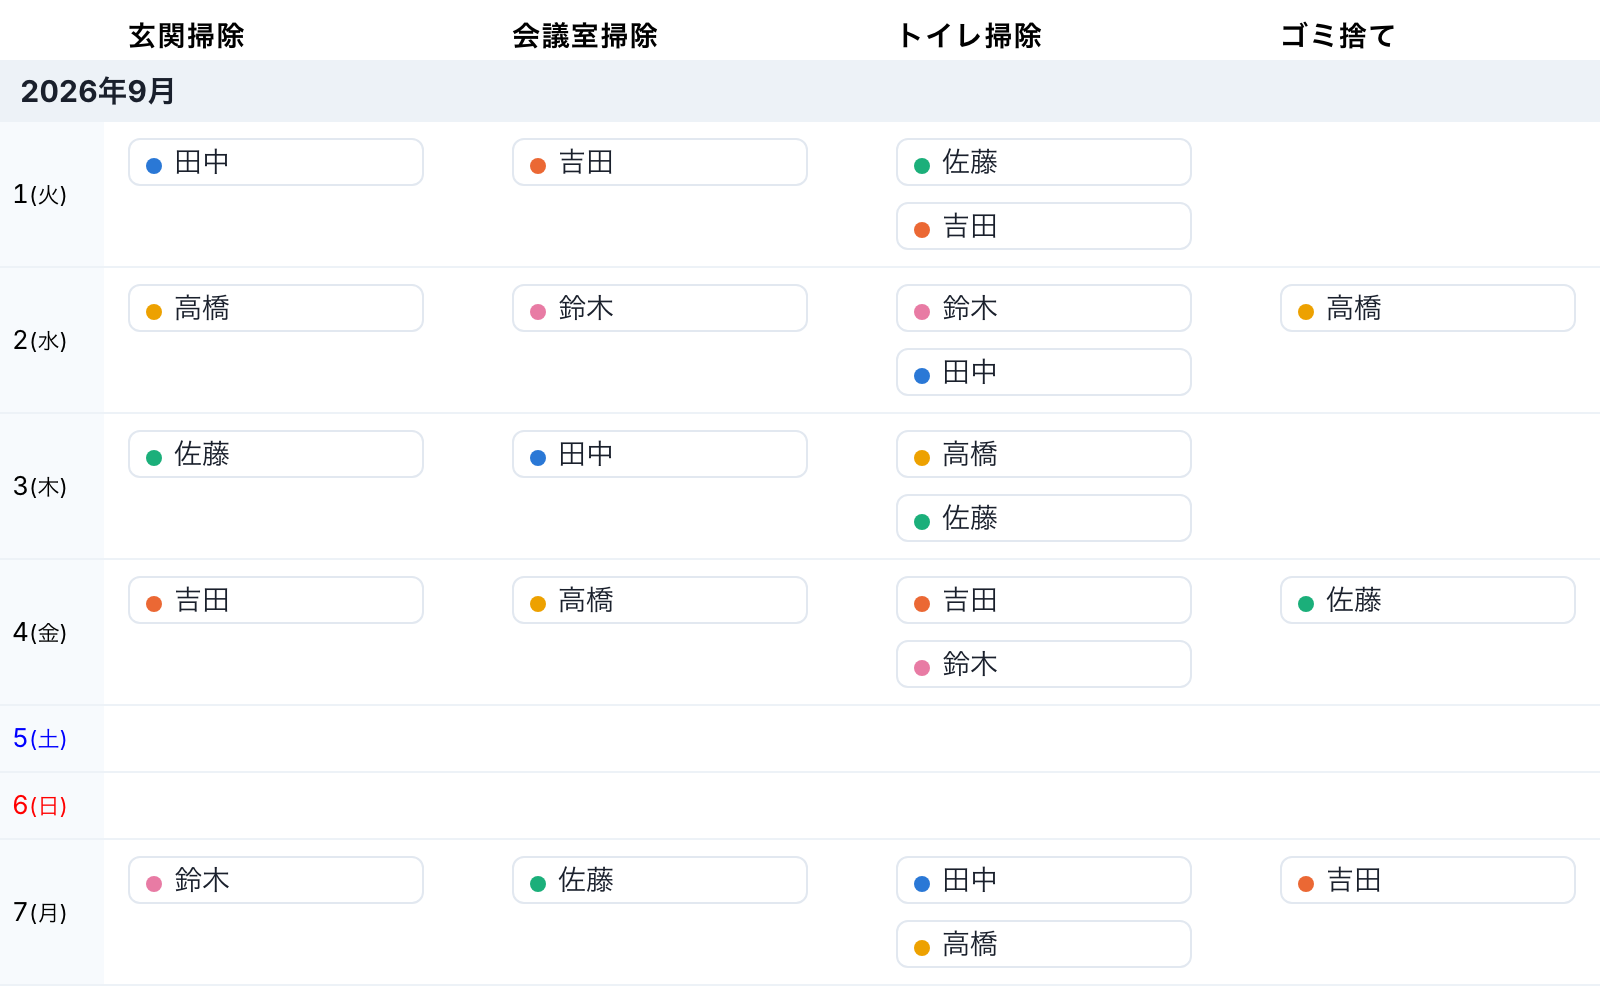1600x986 pixels.
Task: Open 鈴木 in 玄関掃除 on 7(月)
Action: pos(276,880)
